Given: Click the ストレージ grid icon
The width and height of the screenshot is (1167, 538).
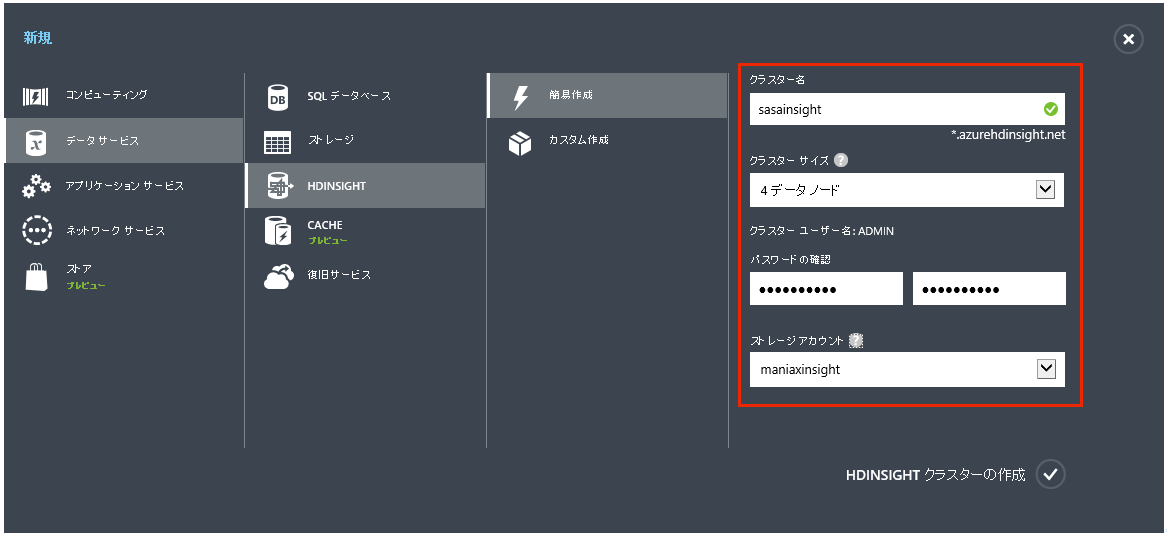Looking at the screenshot, I should 278,142.
